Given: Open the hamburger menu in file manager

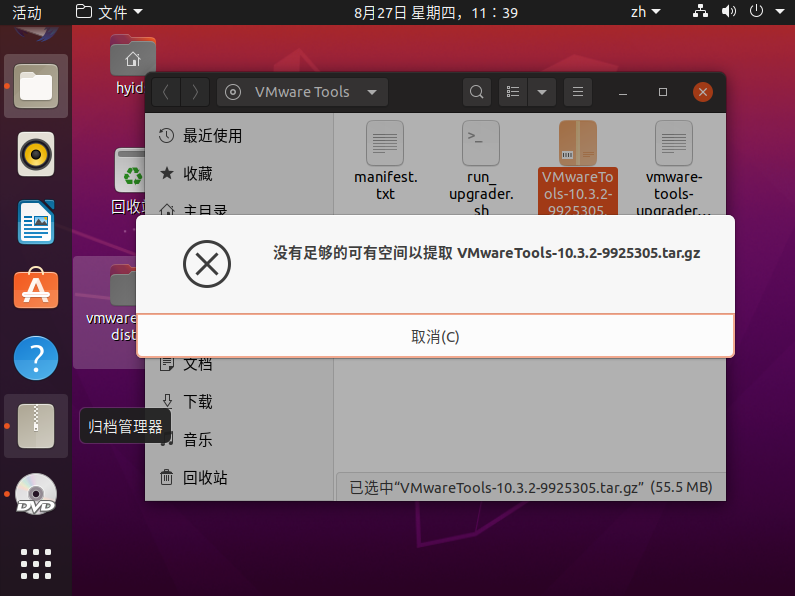Looking at the screenshot, I should pyautogui.click(x=577, y=92).
